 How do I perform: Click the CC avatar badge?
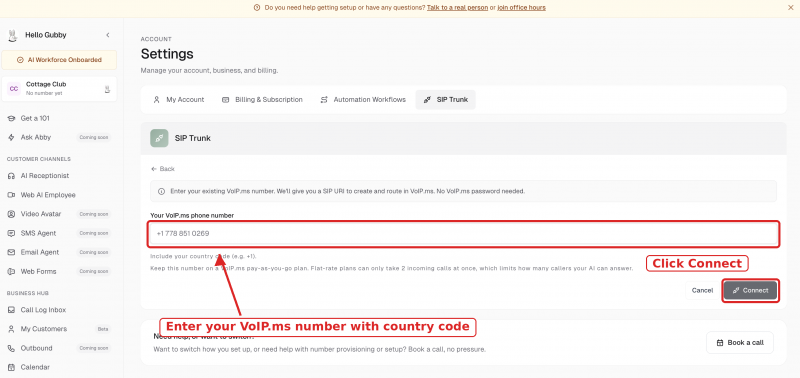click(14, 89)
